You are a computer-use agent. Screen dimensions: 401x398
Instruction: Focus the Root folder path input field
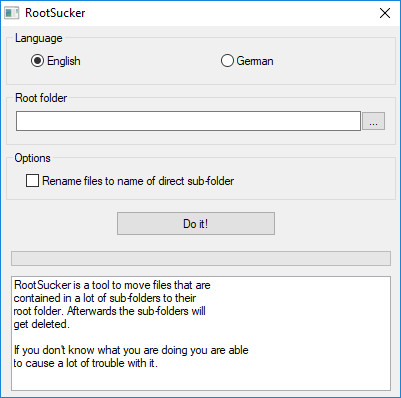pyautogui.click(x=188, y=121)
